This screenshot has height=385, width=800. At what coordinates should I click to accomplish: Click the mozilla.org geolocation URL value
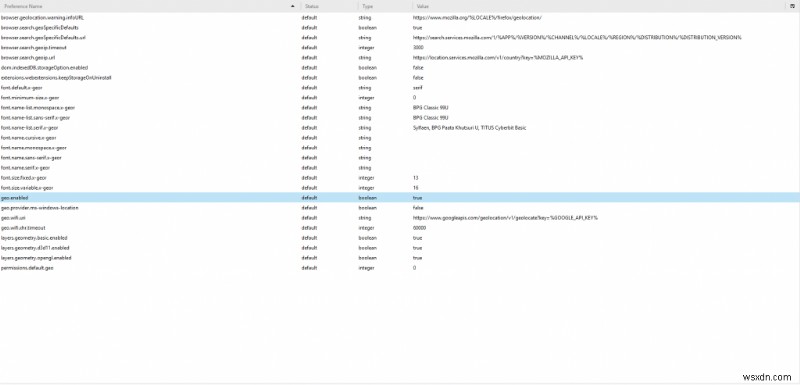(477, 17)
